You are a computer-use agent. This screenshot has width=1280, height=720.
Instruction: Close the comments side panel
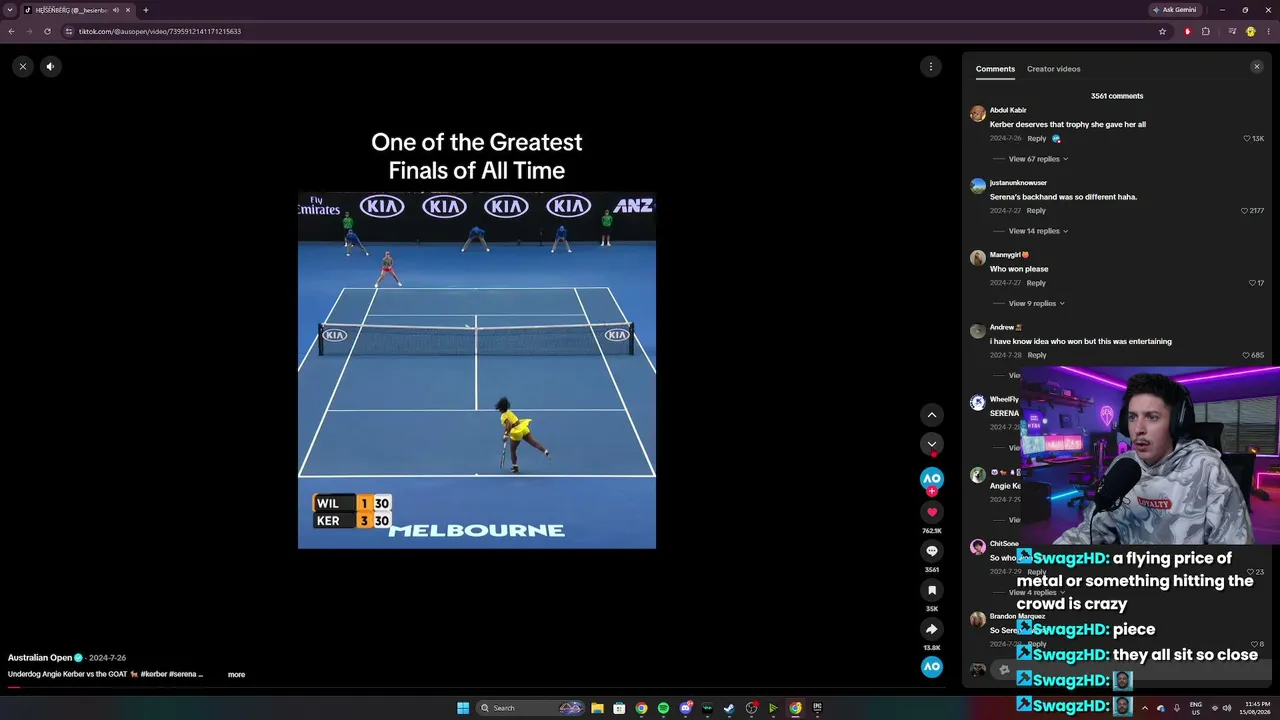click(1257, 67)
